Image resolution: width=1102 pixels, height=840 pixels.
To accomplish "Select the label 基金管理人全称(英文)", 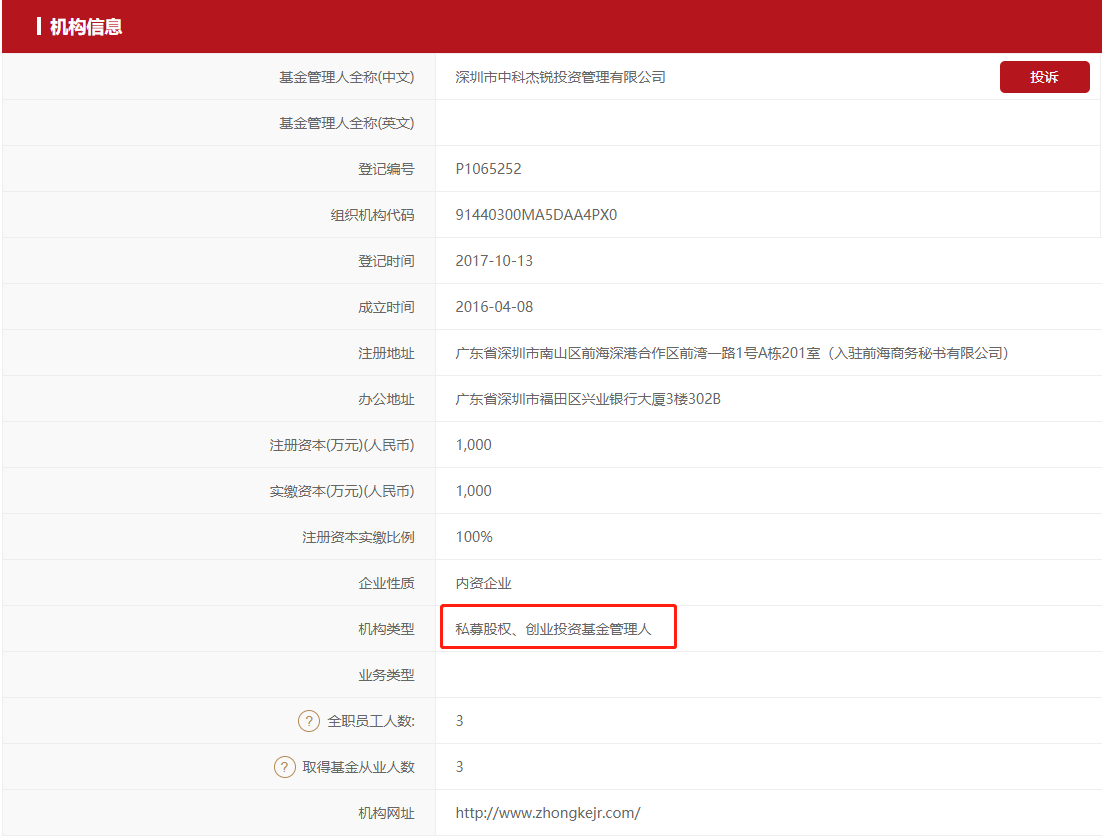I will click(x=346, y=123).
